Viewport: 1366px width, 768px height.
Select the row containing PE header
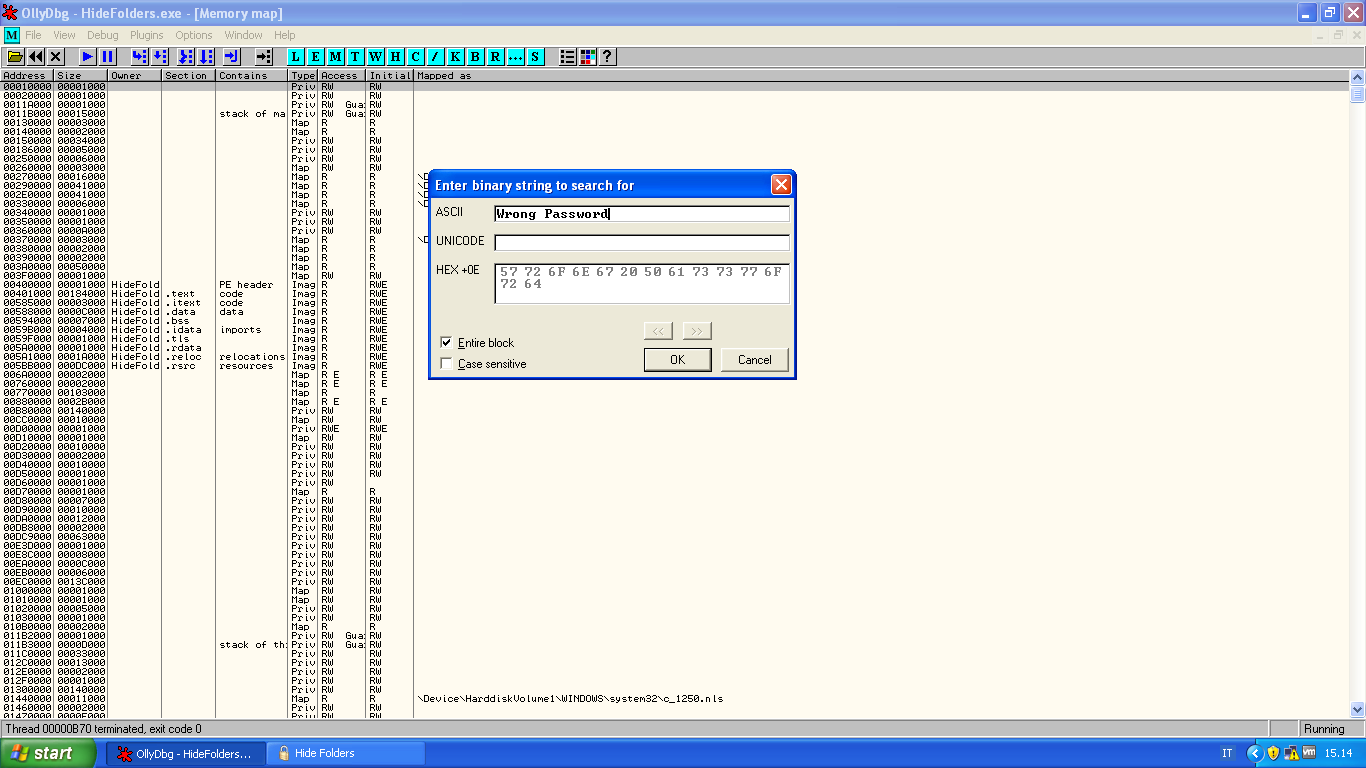[x=675, y=285]
